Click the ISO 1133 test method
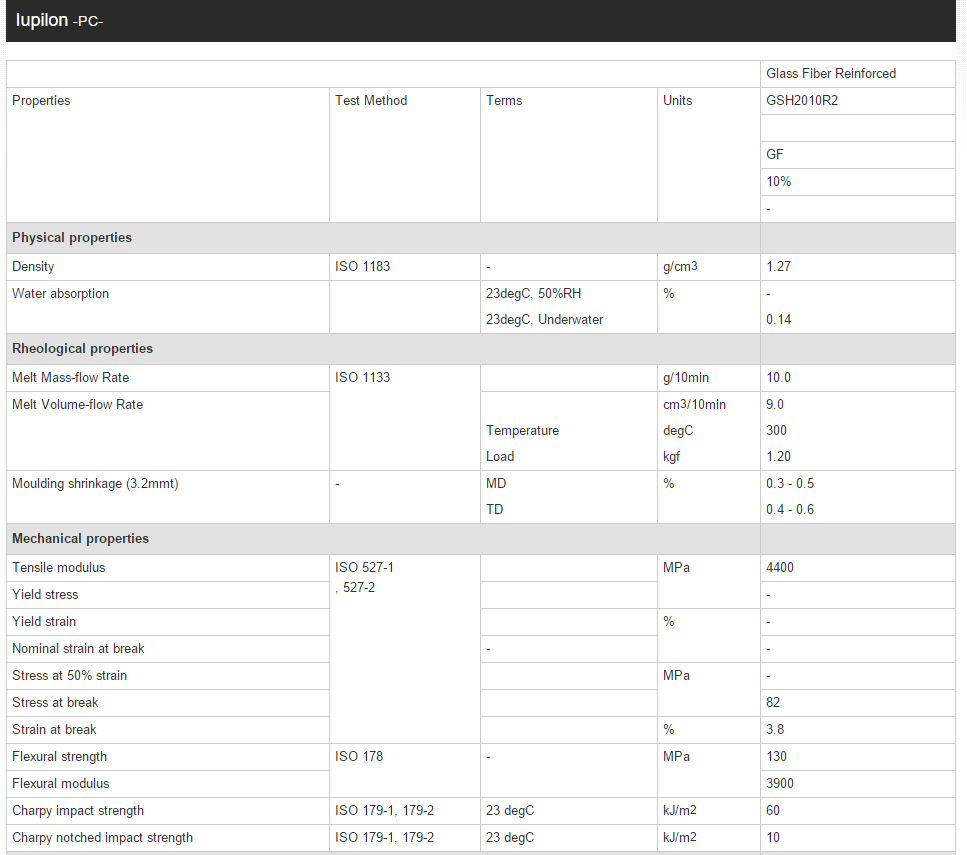The width and height of the screenshot is (967, 855). [363, 378]
